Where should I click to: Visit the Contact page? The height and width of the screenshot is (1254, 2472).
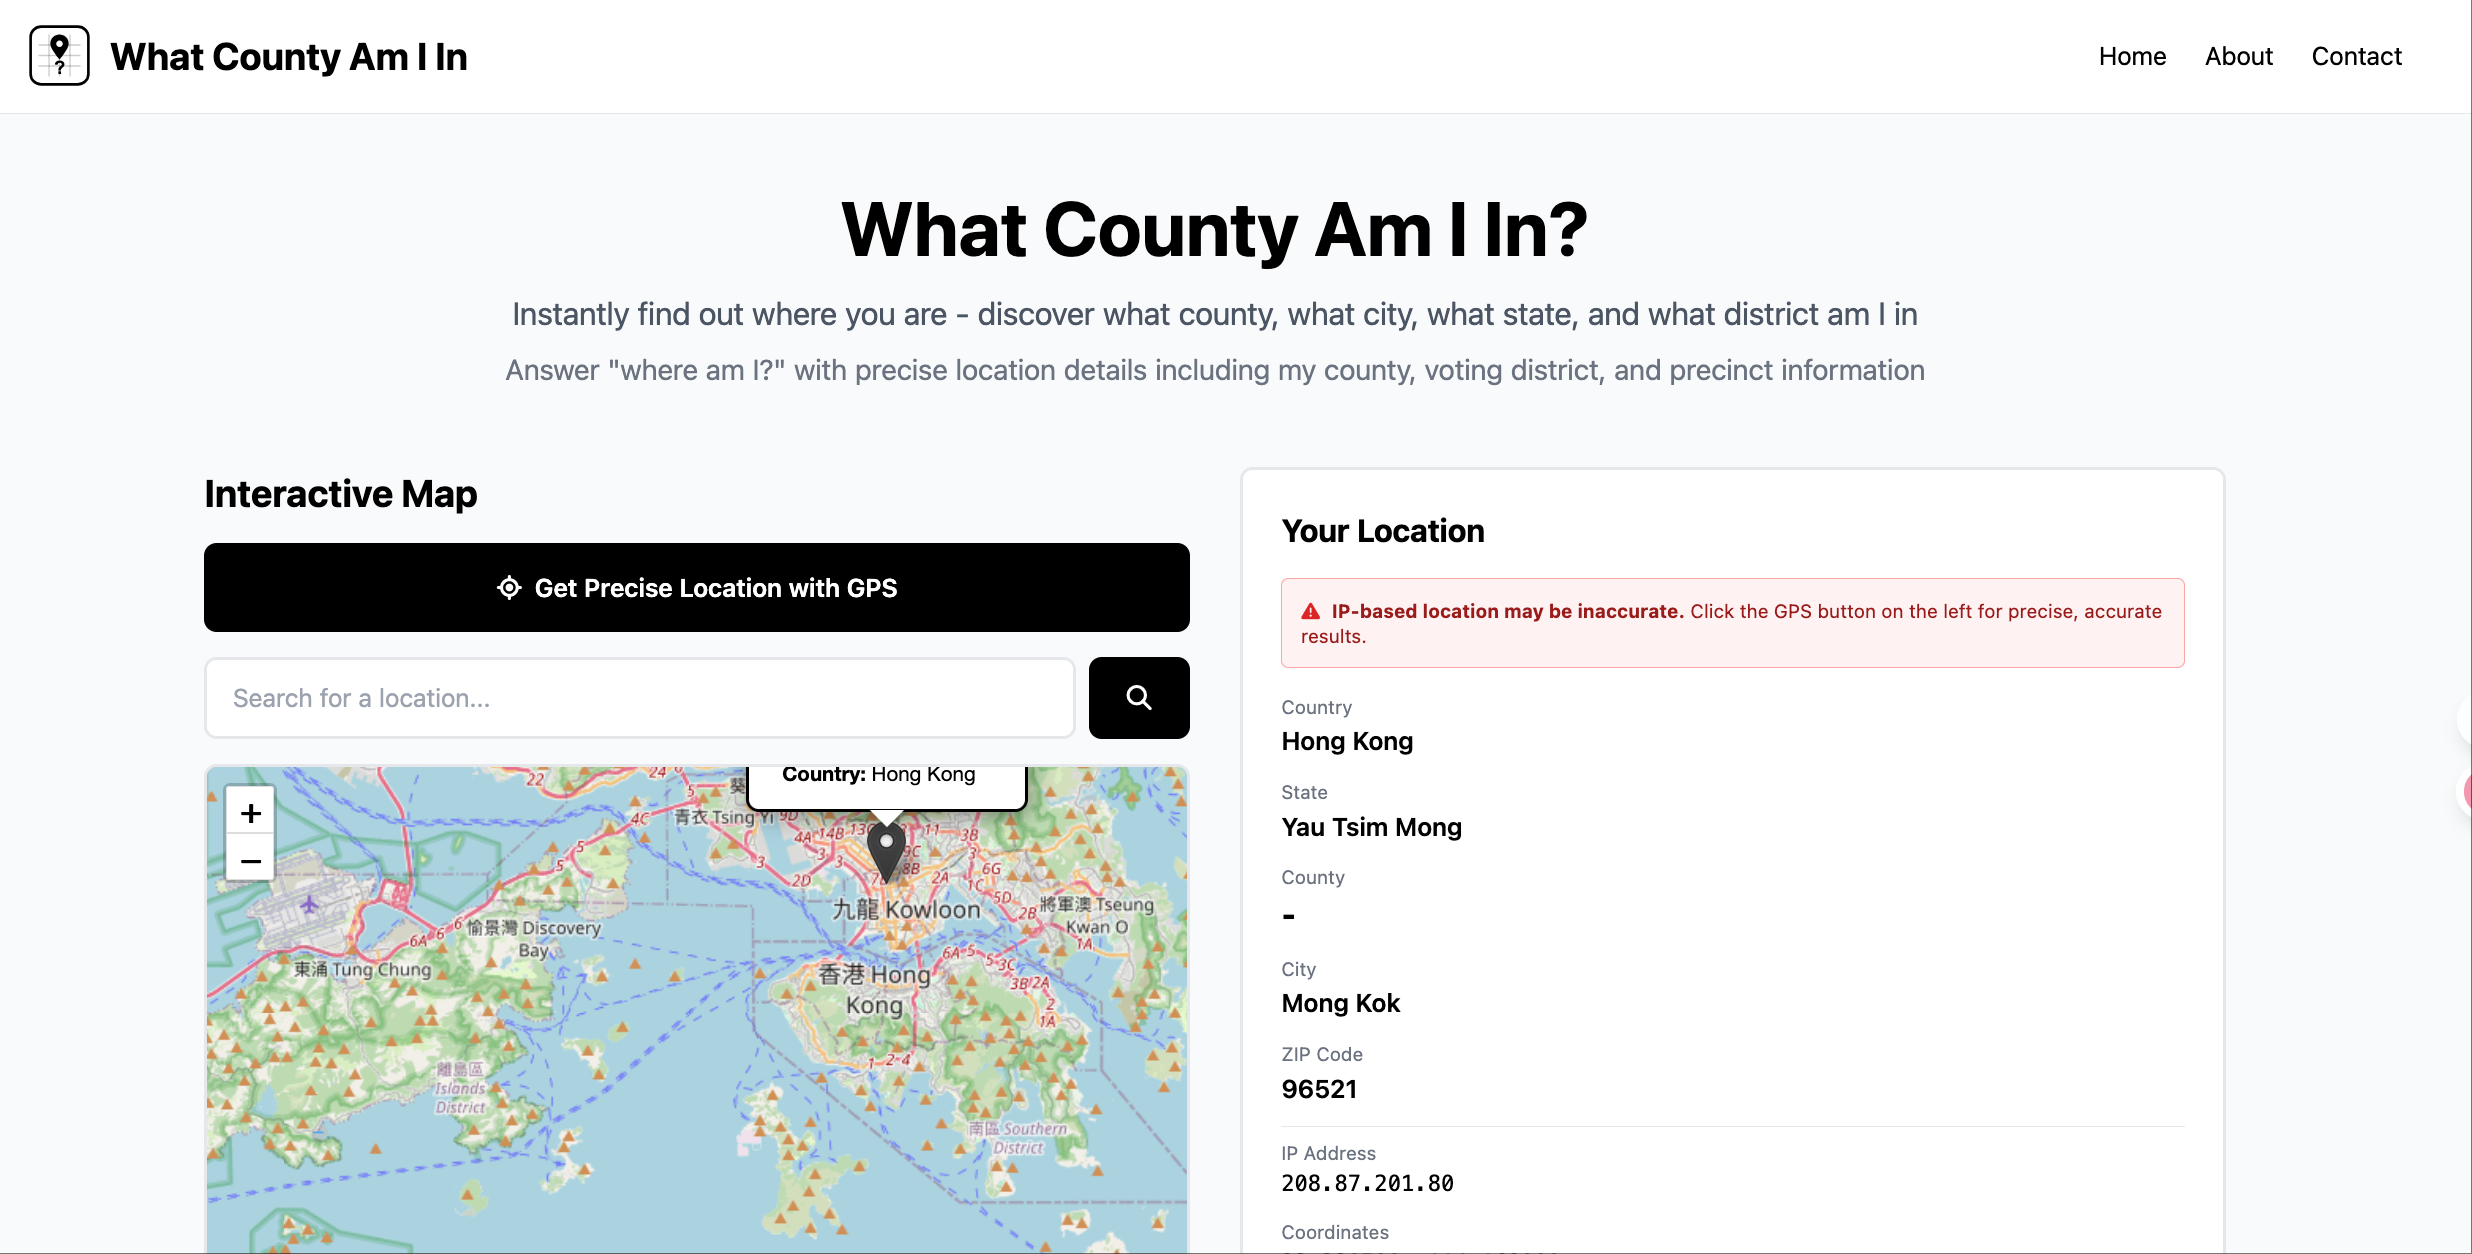click(2356, 56)
